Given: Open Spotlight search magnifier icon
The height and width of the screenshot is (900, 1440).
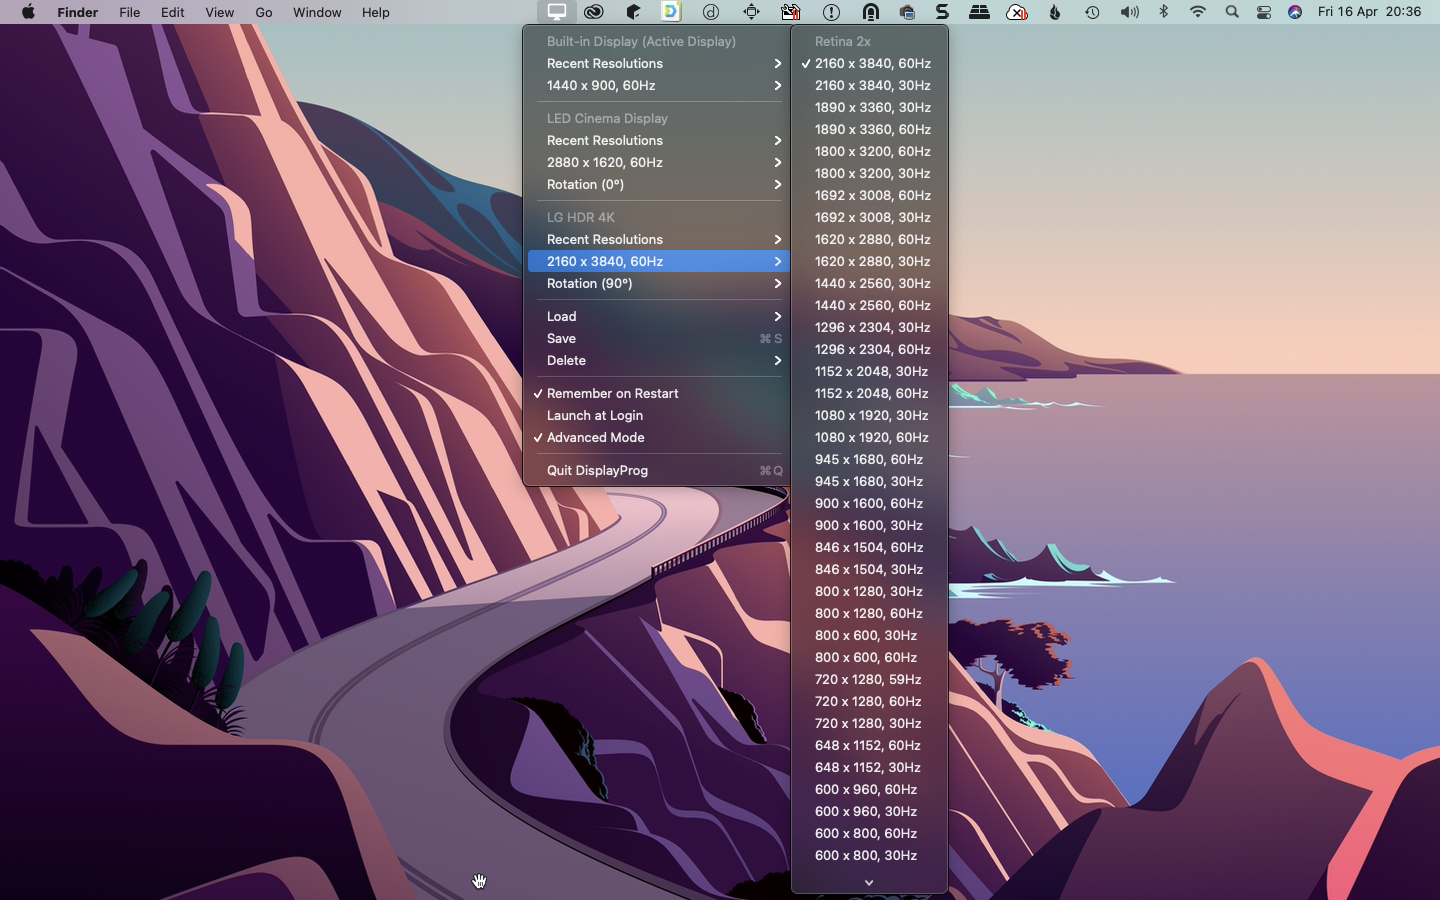Looking at the screenshot, I should coord(1232,12).
